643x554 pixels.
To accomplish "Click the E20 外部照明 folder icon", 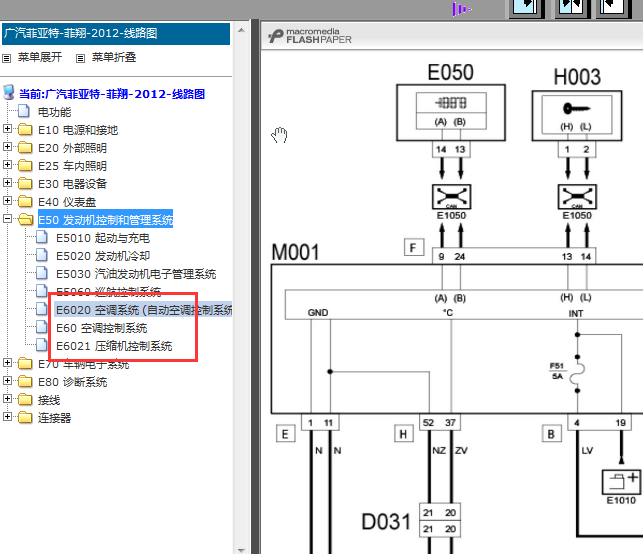I will point(25,147).
